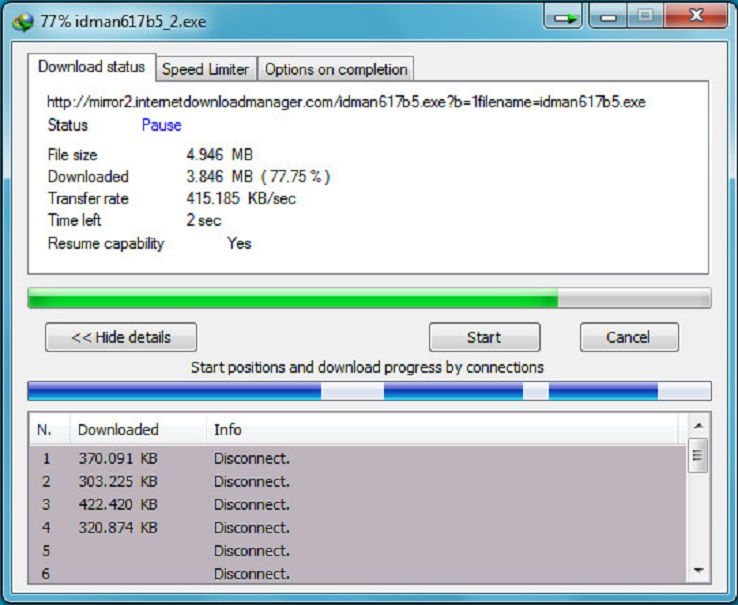Screen dimensions: 738x605
Task: Select connection row number 6
Action: (357, 573)
